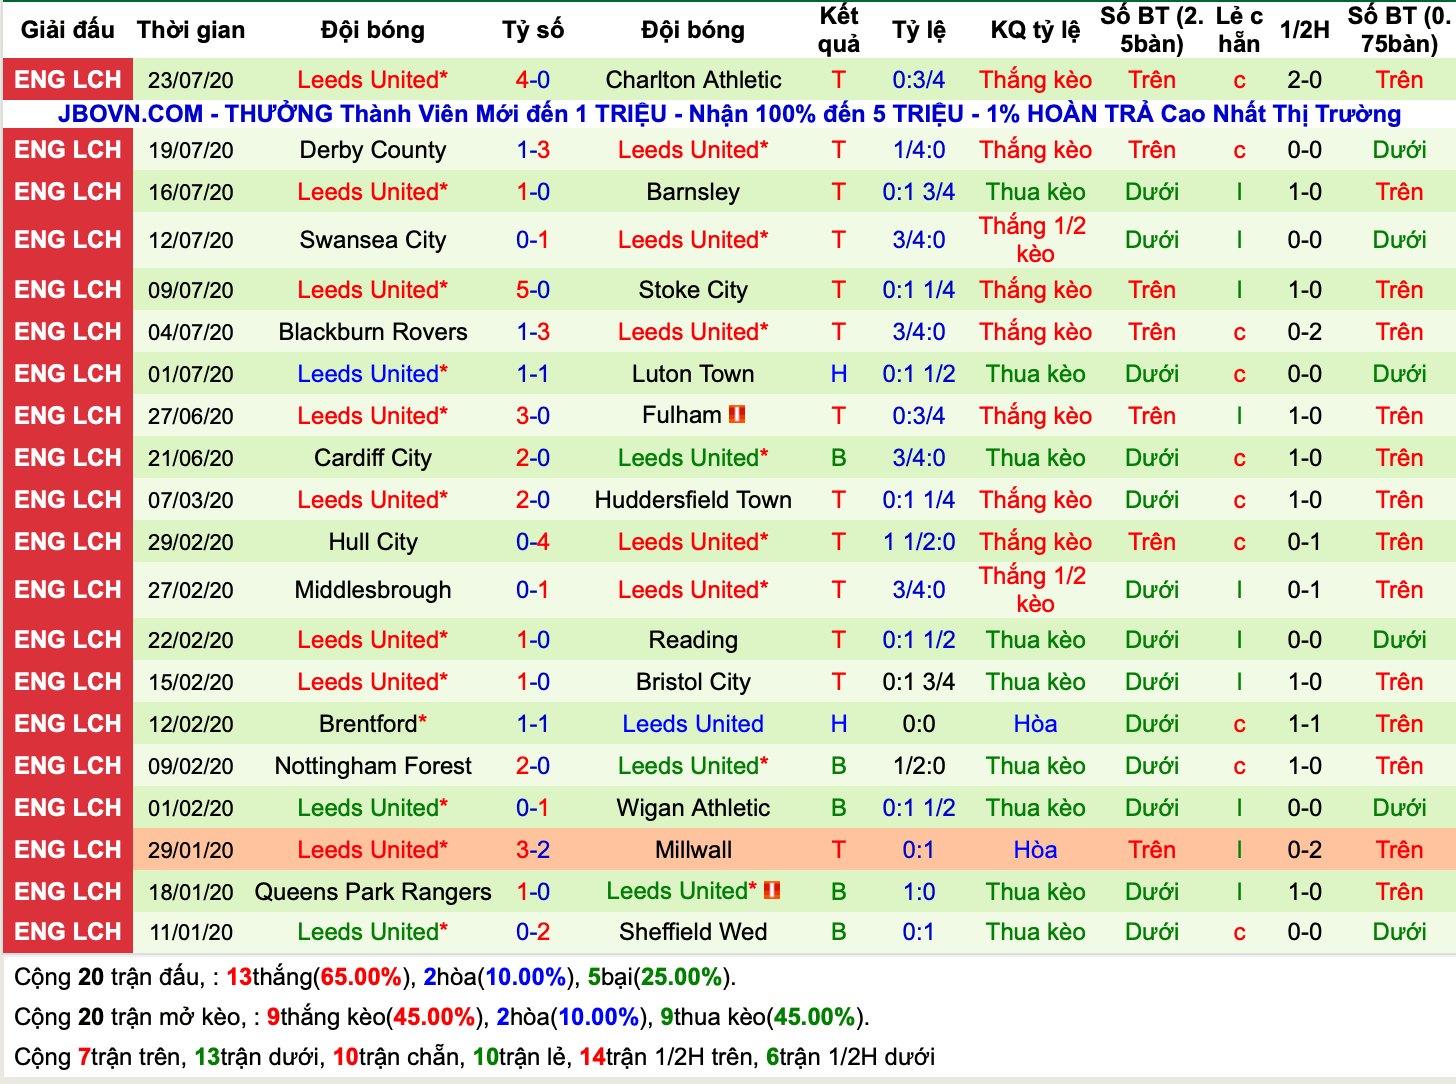This screenshot has height=1084, width=1456.
Task: Click the KQ tỷ lệ column header
Action: (x=1035, y=30)
